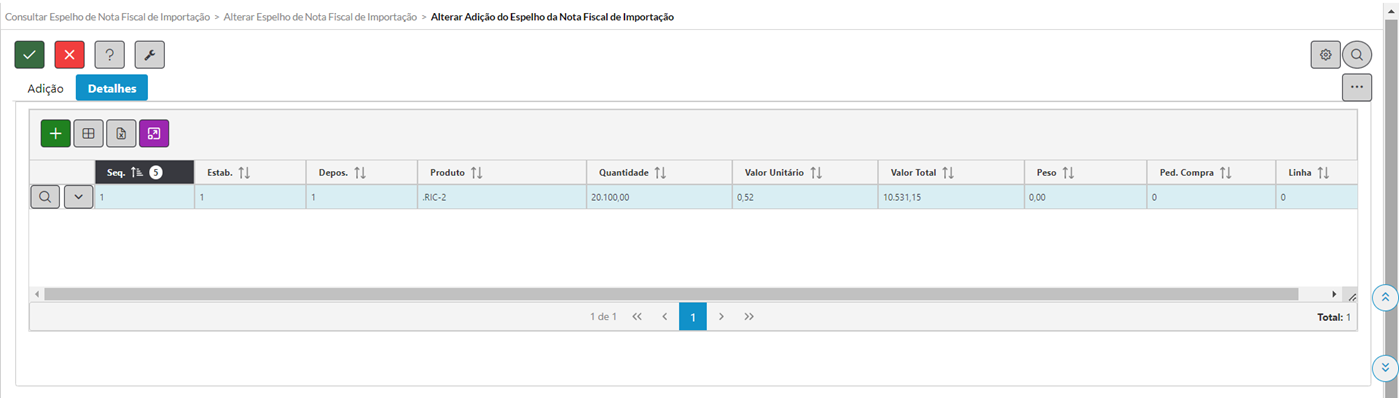Expand row actions dropdown arrow

(x=79, y=197)
